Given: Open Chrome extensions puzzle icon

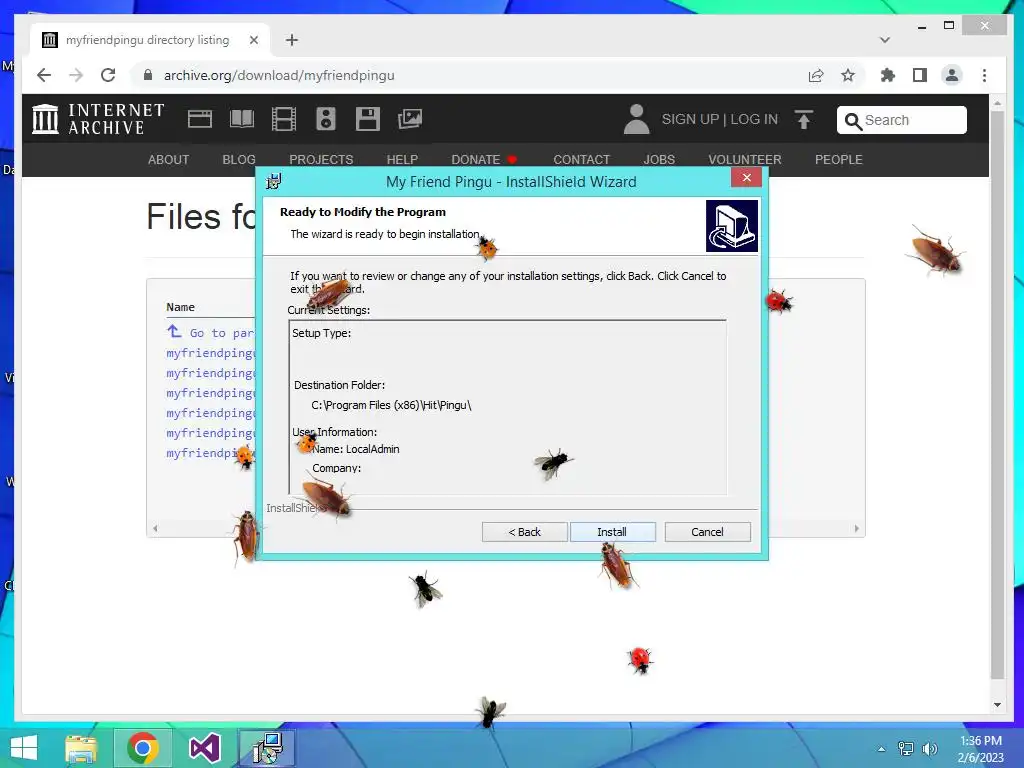Looking at the screenshot, I should point(888,75).
